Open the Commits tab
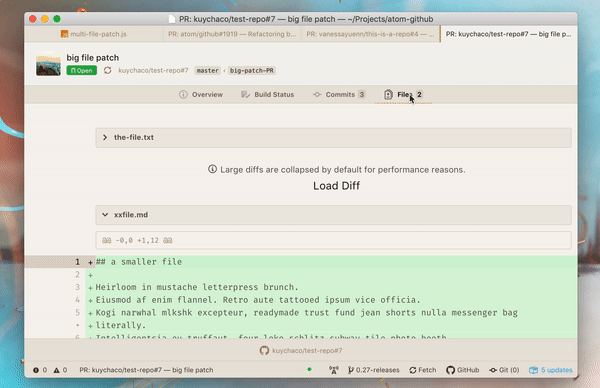Image resolution: width=600 pixels, height=388 pixels. coord(339,95)
